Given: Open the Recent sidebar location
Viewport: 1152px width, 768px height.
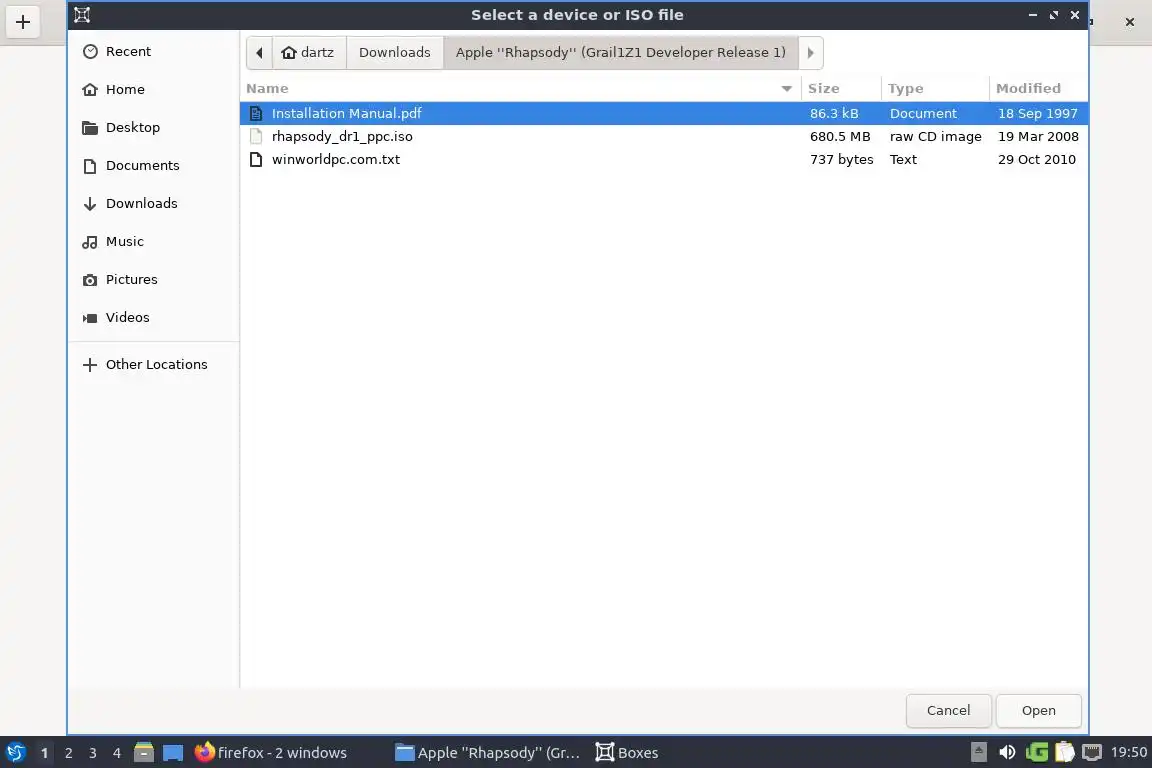Looking at the screenshot, I should (153, 51).
